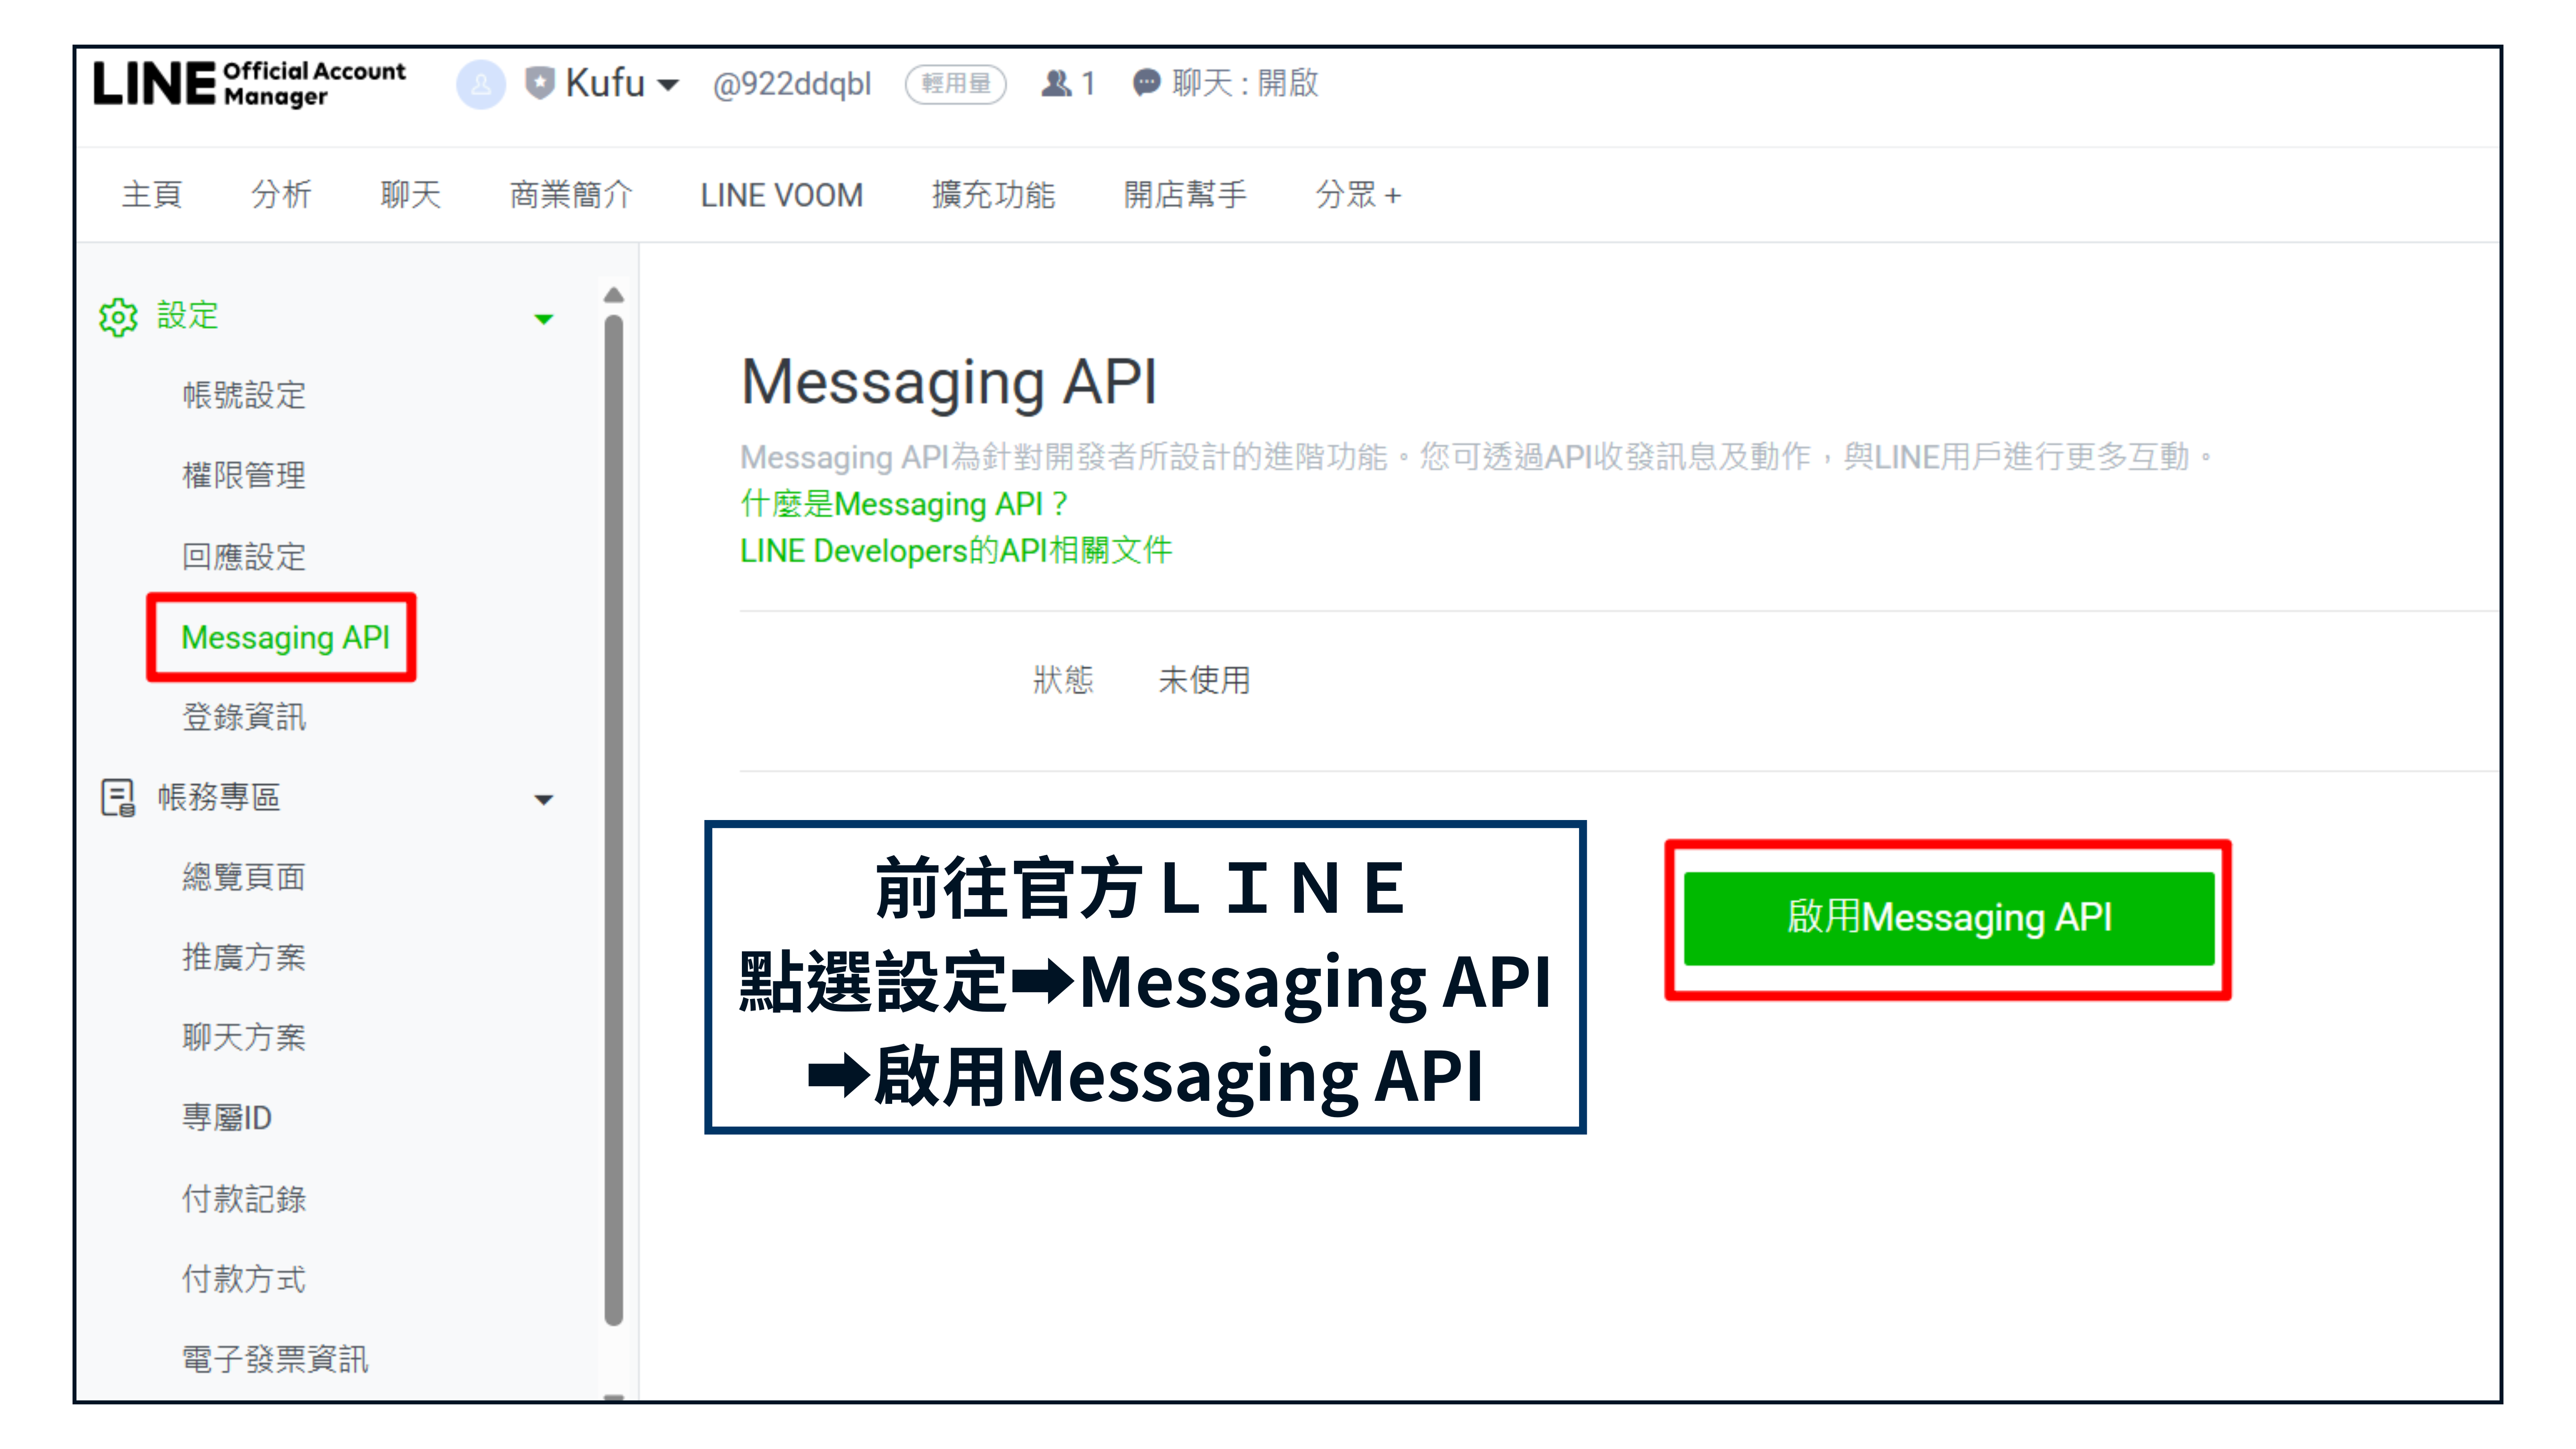Open the 分析 tab
Viewport: 2576px width, 1449px height.
coord(281,195)
